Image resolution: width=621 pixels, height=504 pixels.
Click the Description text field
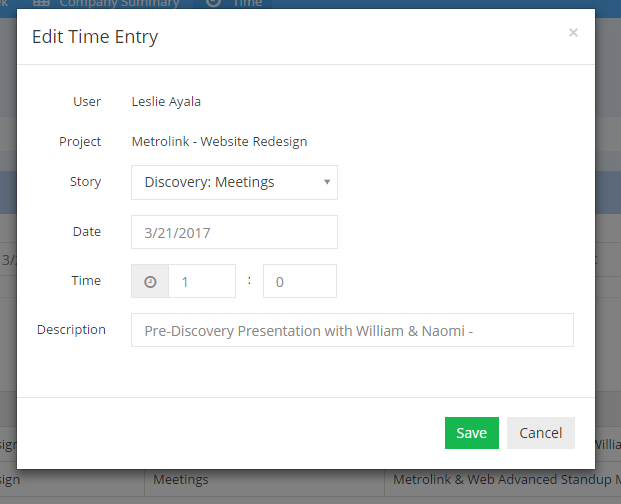(352, 330)
